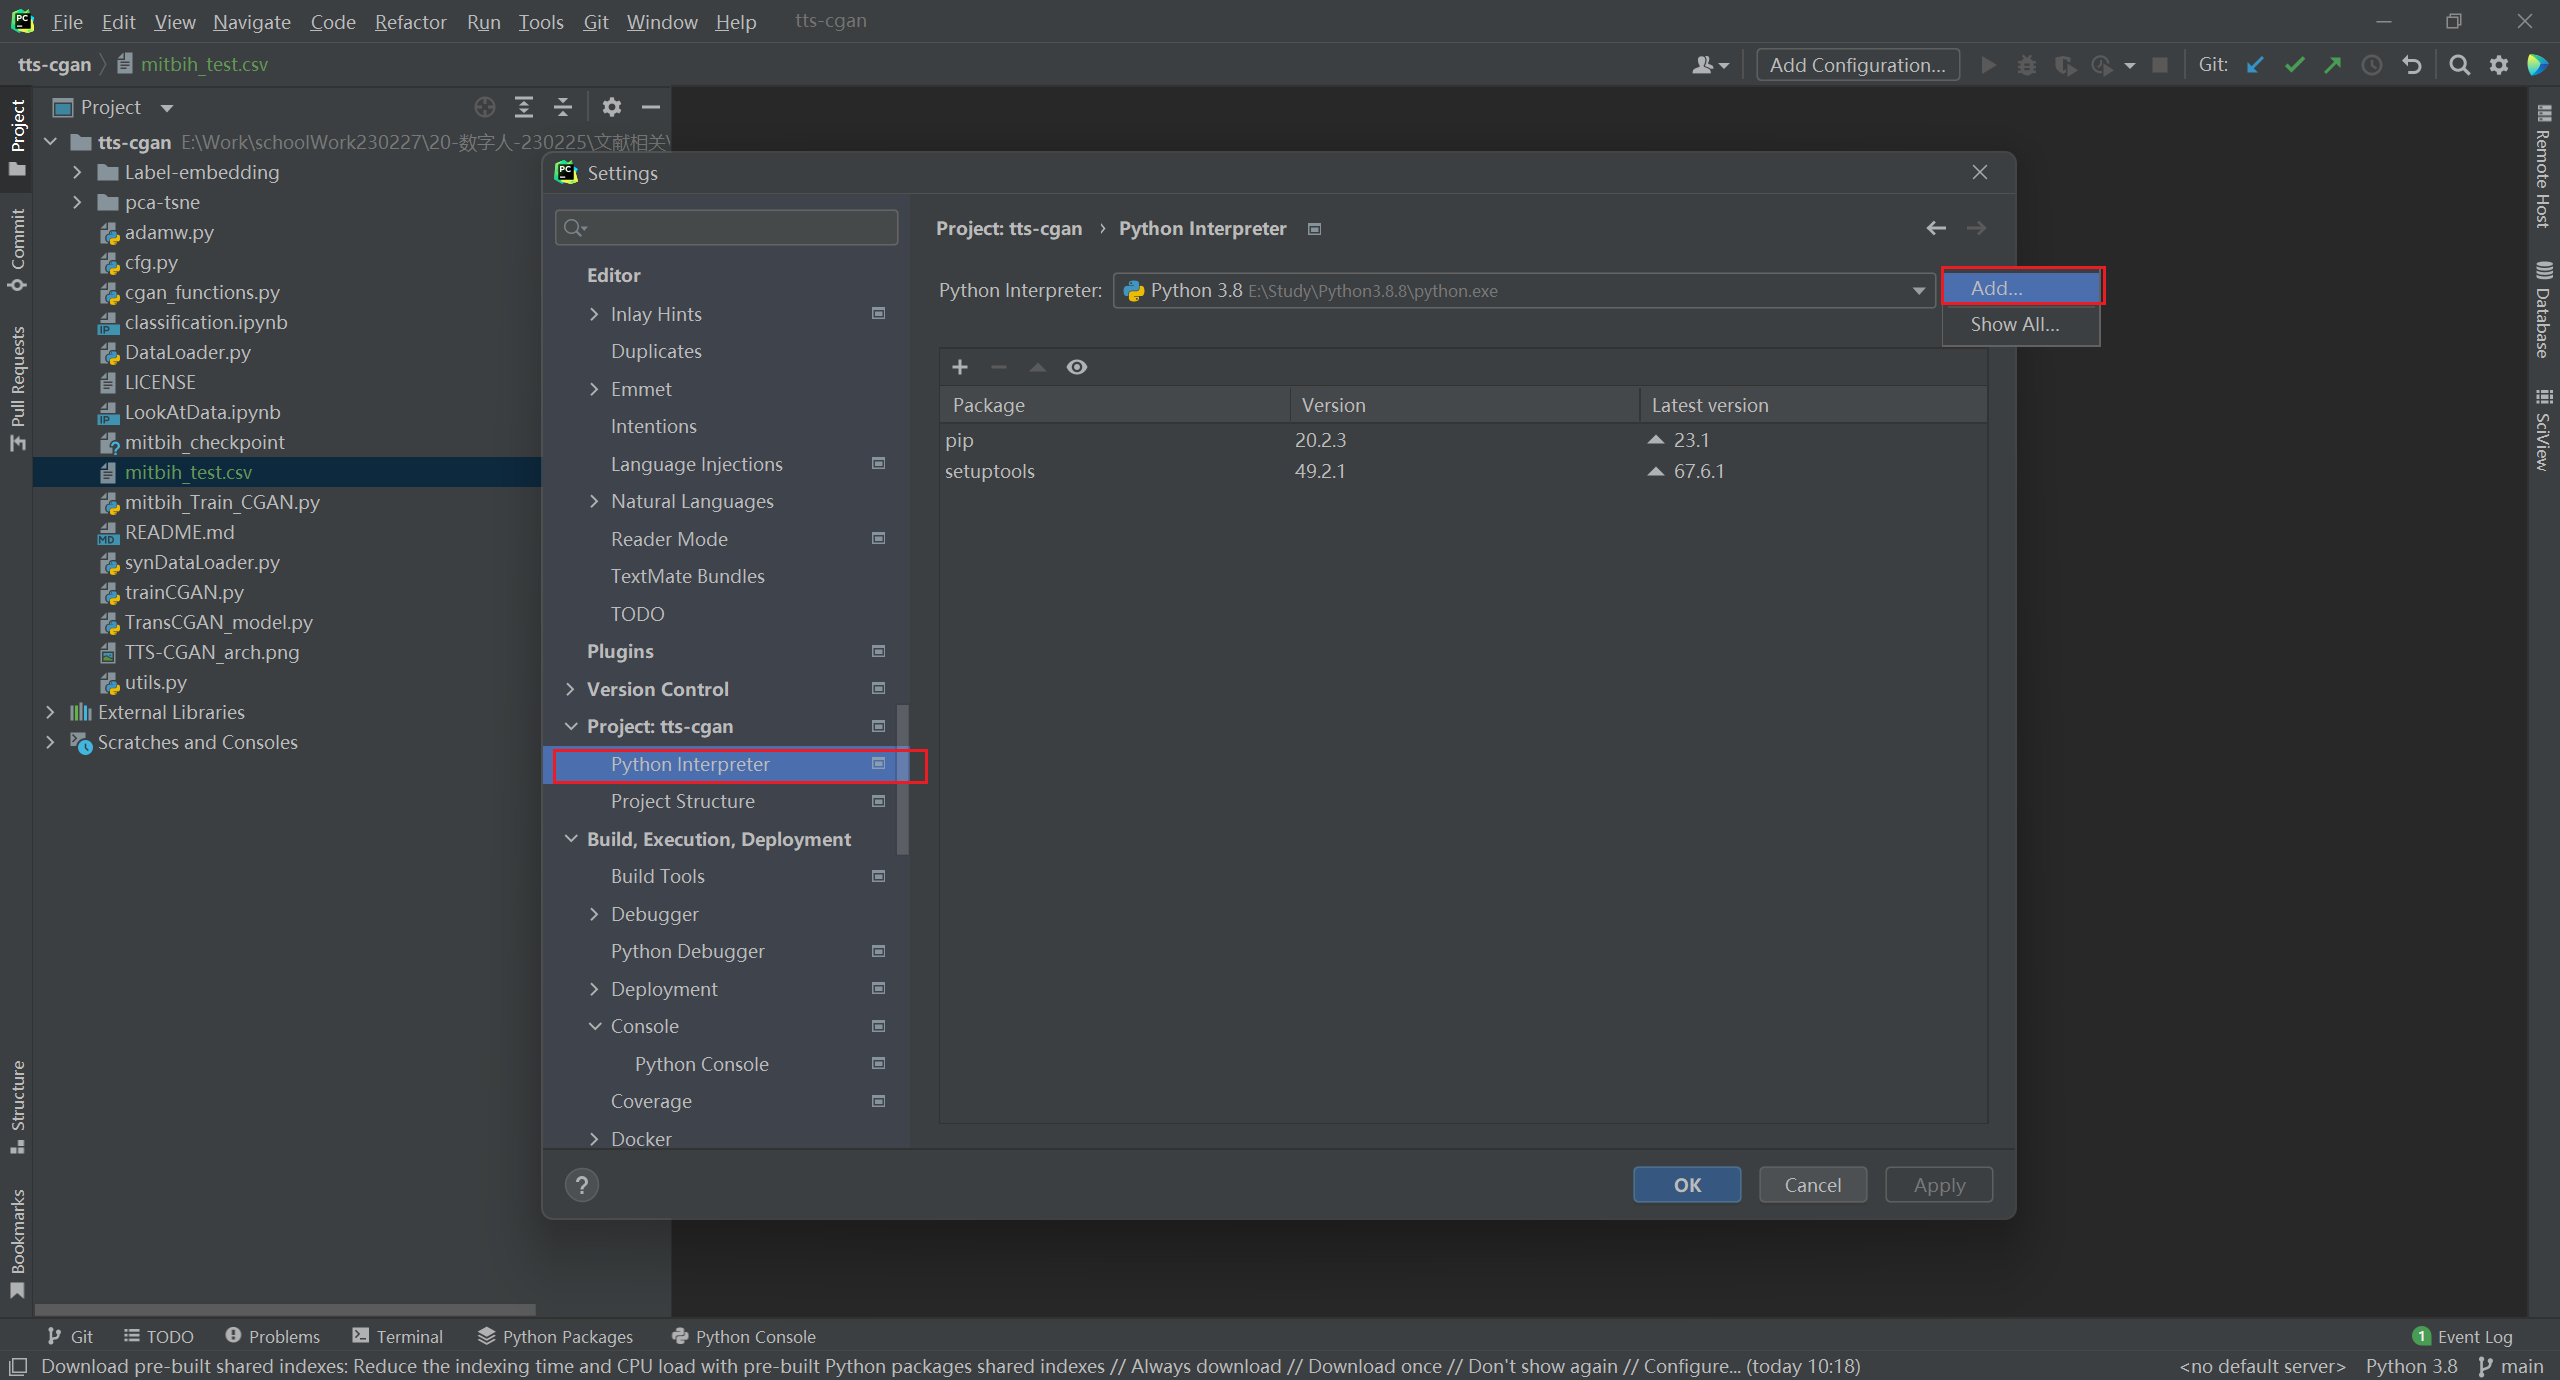Expand the Debugger settings node

594,914
